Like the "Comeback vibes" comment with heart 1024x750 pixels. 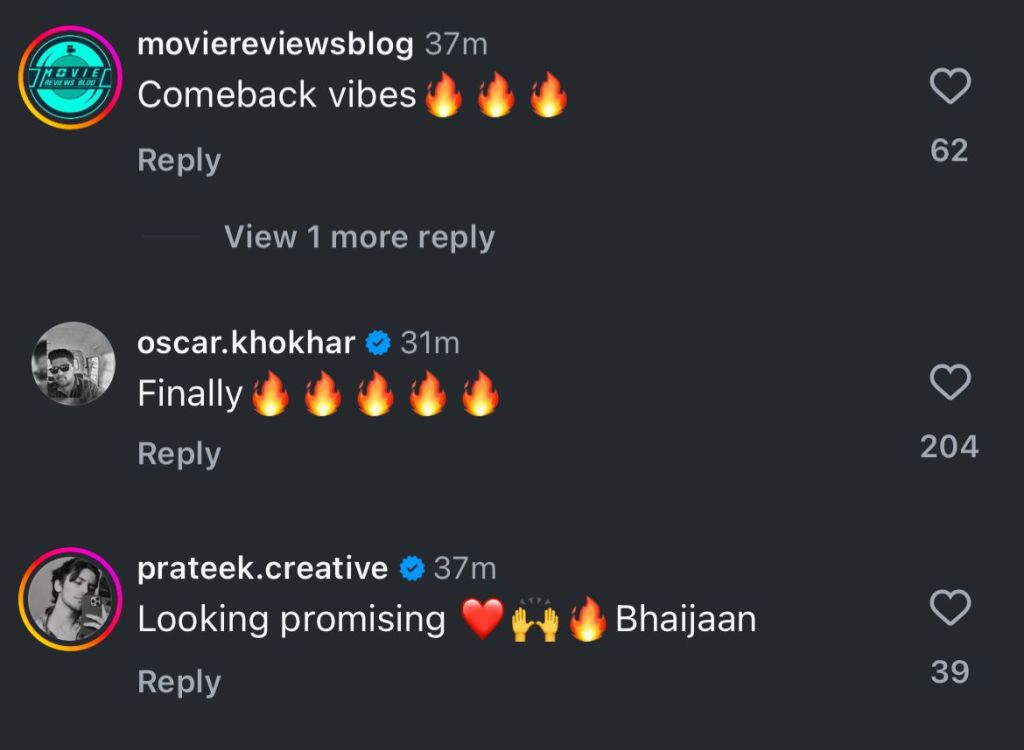(950, 86)
